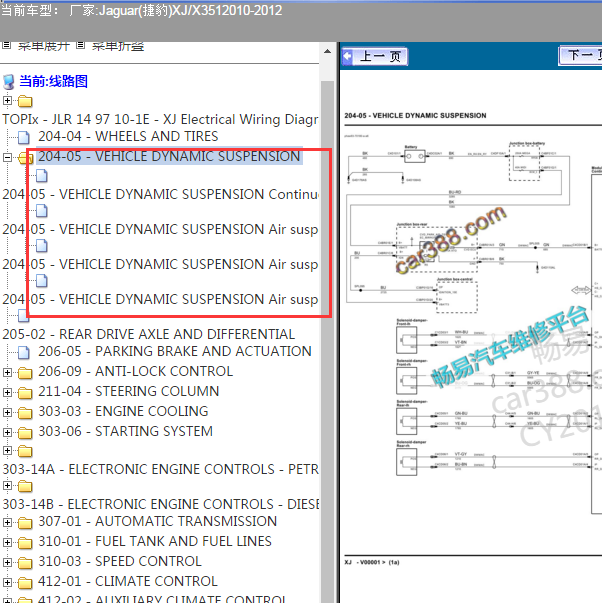Expand the 307-01 AUTOMATIC TRANSMISSION node

coord(7,522)
